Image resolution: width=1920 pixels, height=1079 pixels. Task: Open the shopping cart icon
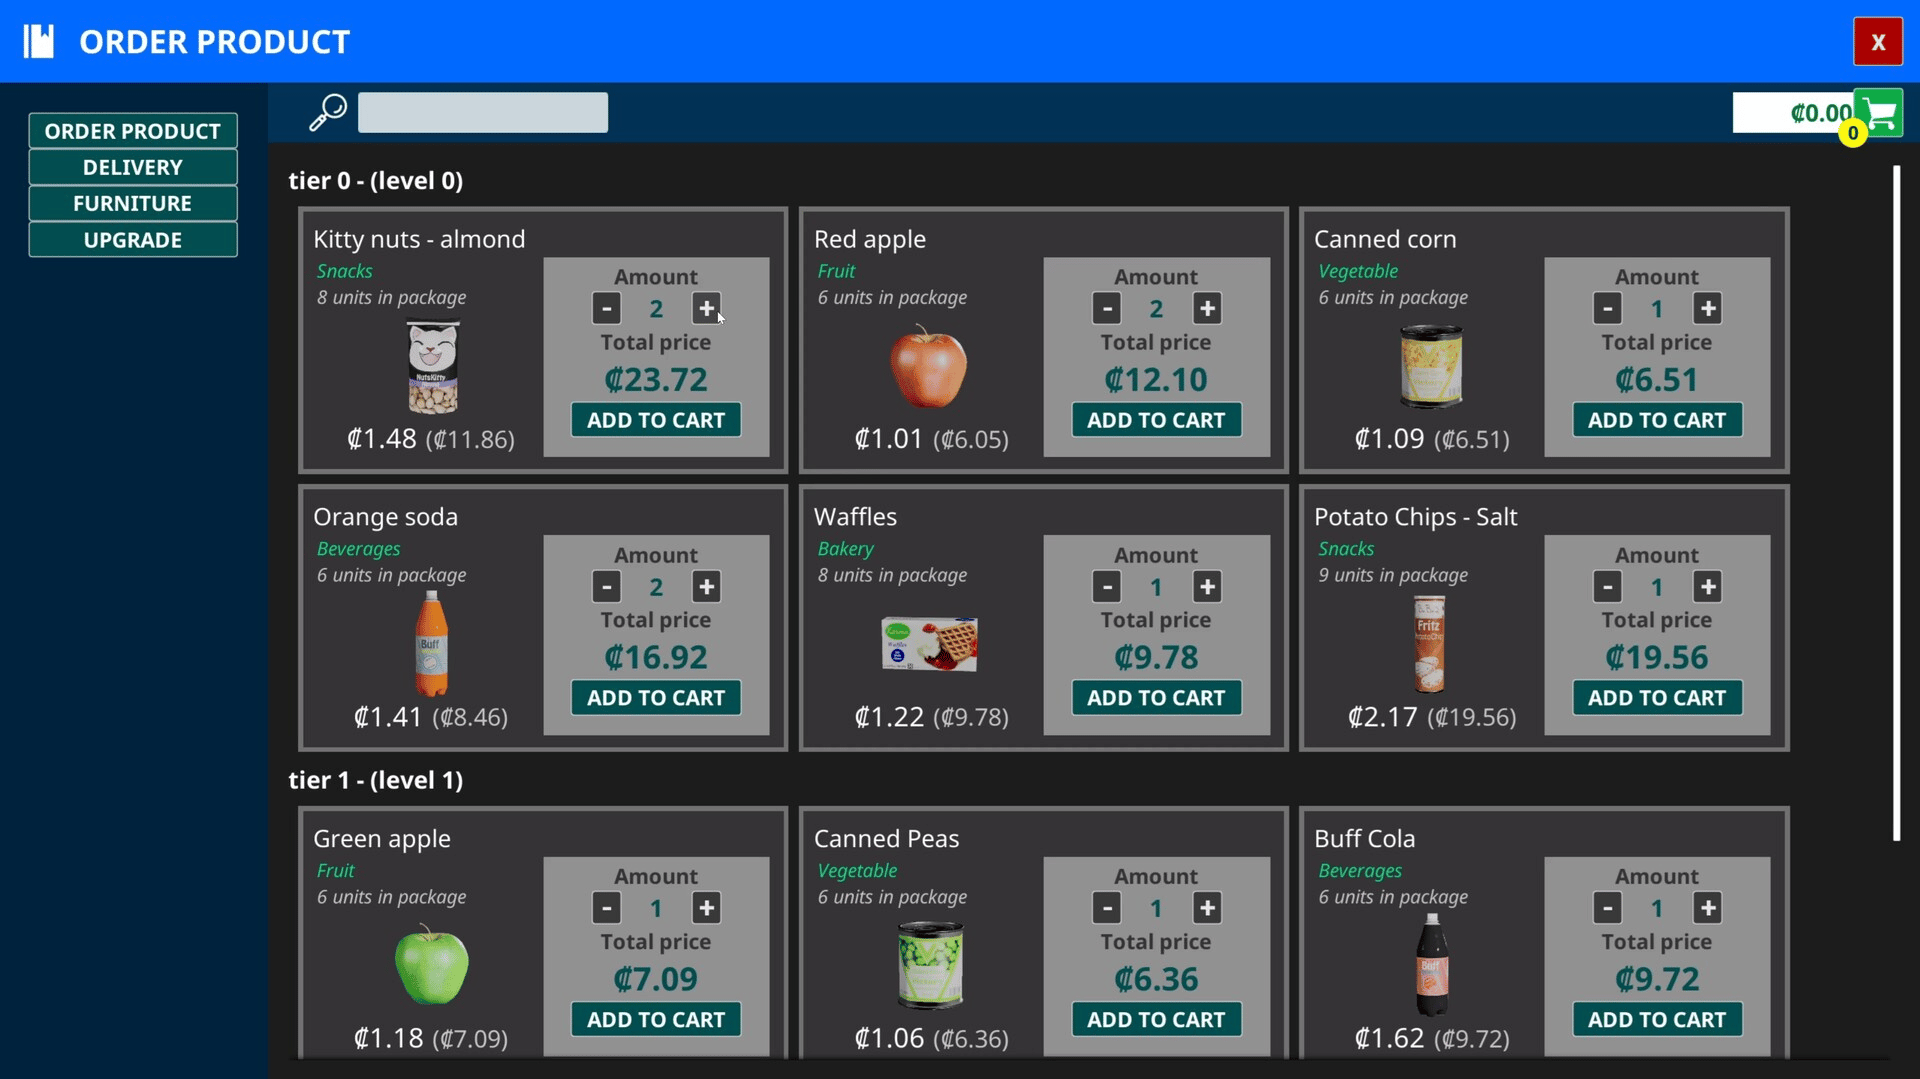pos(1878,112)
